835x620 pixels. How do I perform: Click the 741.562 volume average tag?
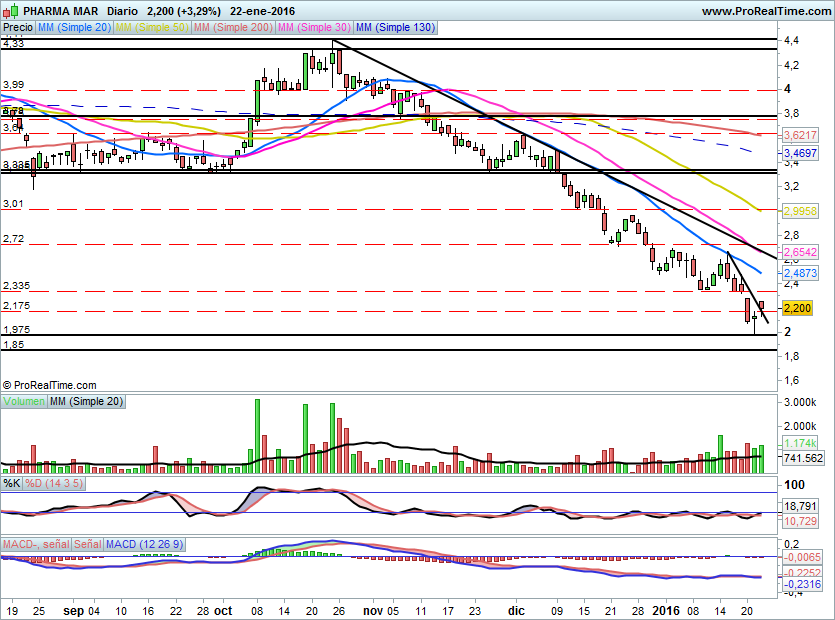tap(803, 458)
